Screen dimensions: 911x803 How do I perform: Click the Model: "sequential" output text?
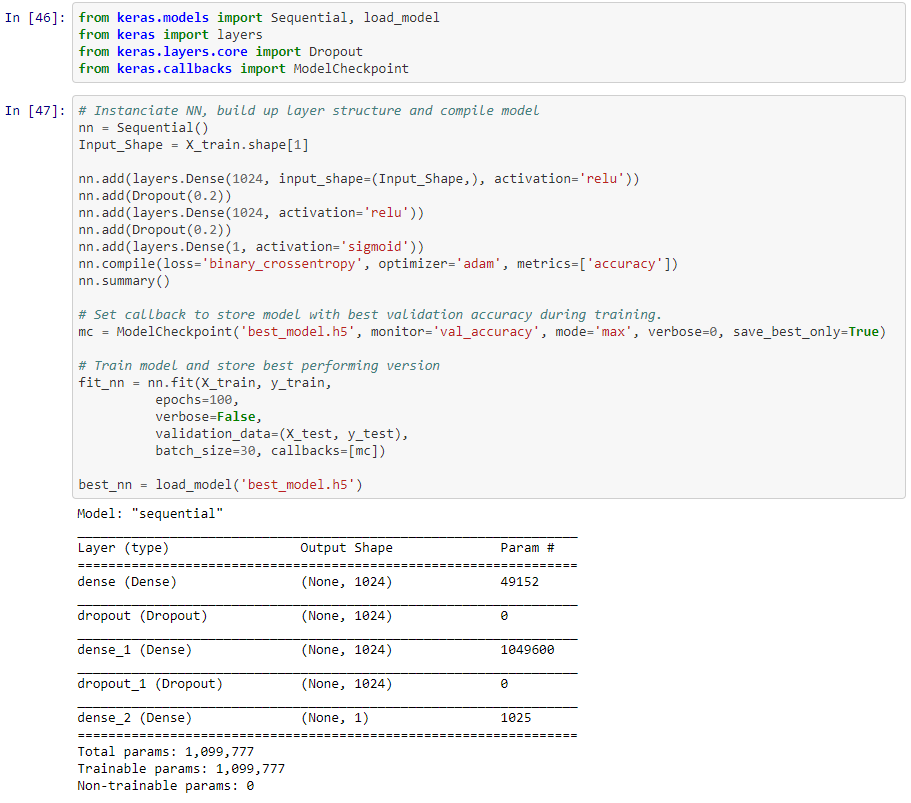(x=150, y=514)
